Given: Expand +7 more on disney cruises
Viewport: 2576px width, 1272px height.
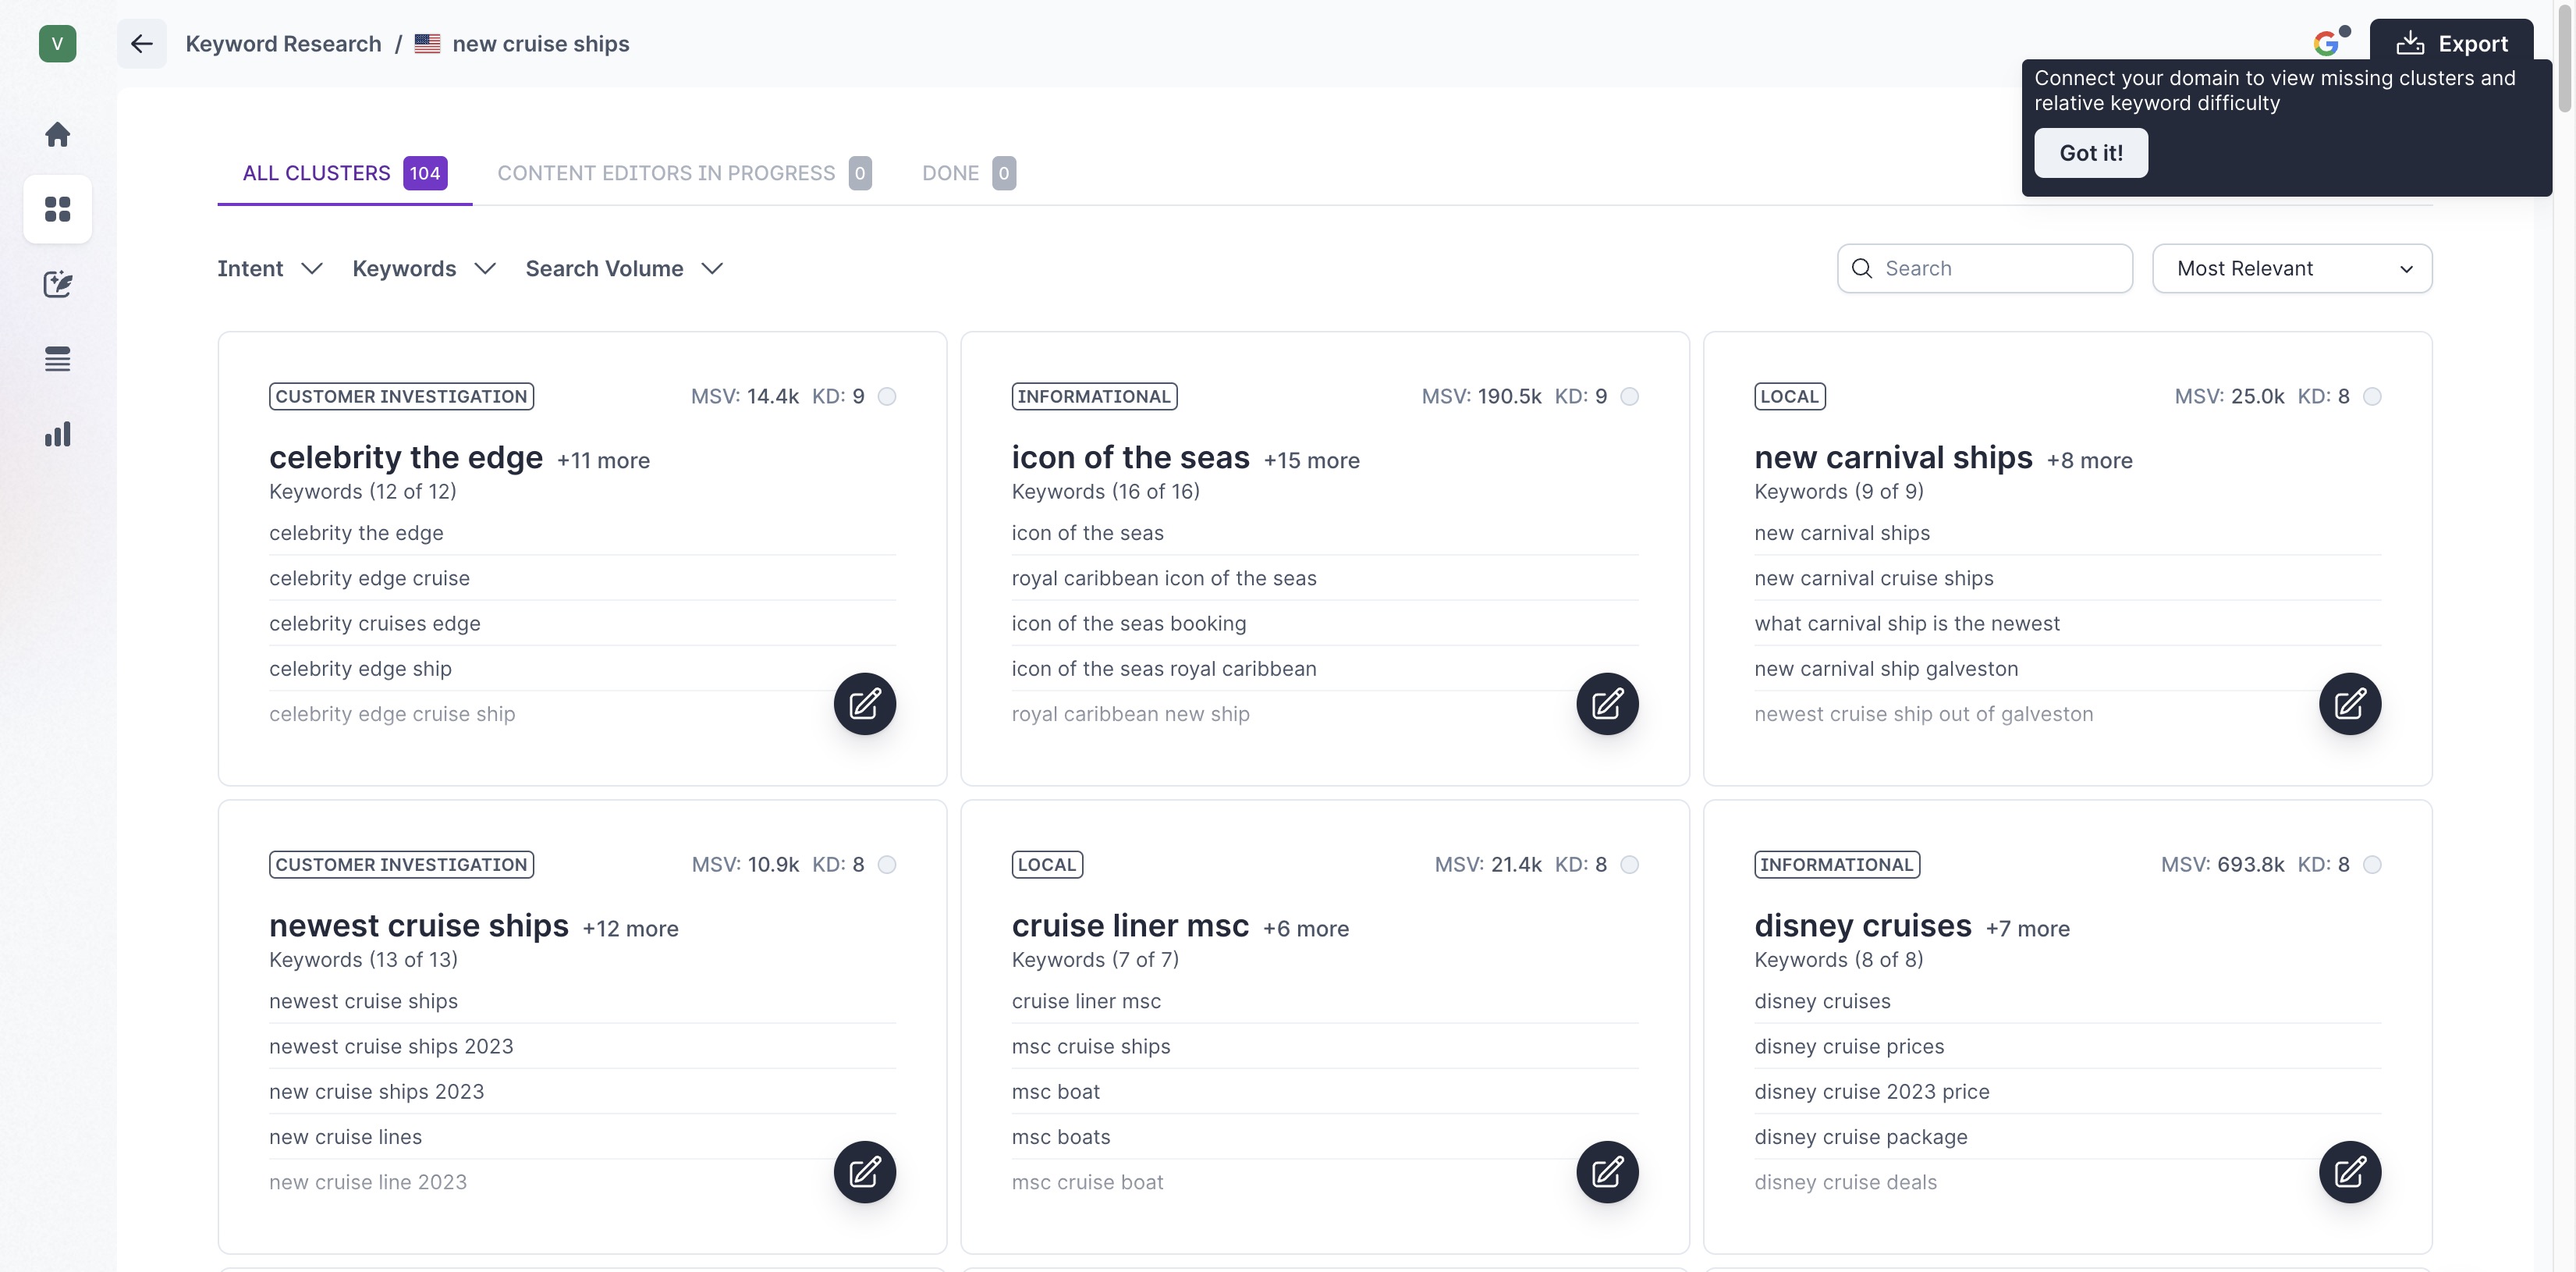Looking at the screenshot, I should (x=2027, y=928).
